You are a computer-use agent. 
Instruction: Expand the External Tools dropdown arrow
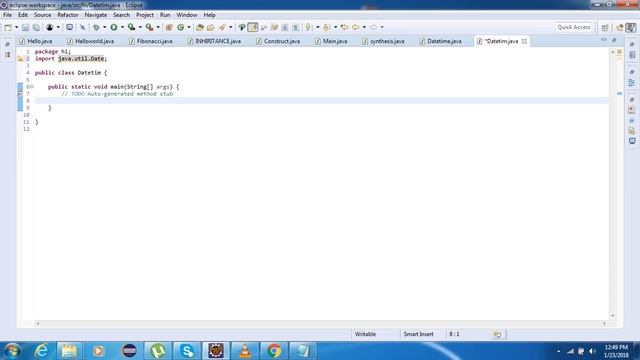(x=158, y=27)
